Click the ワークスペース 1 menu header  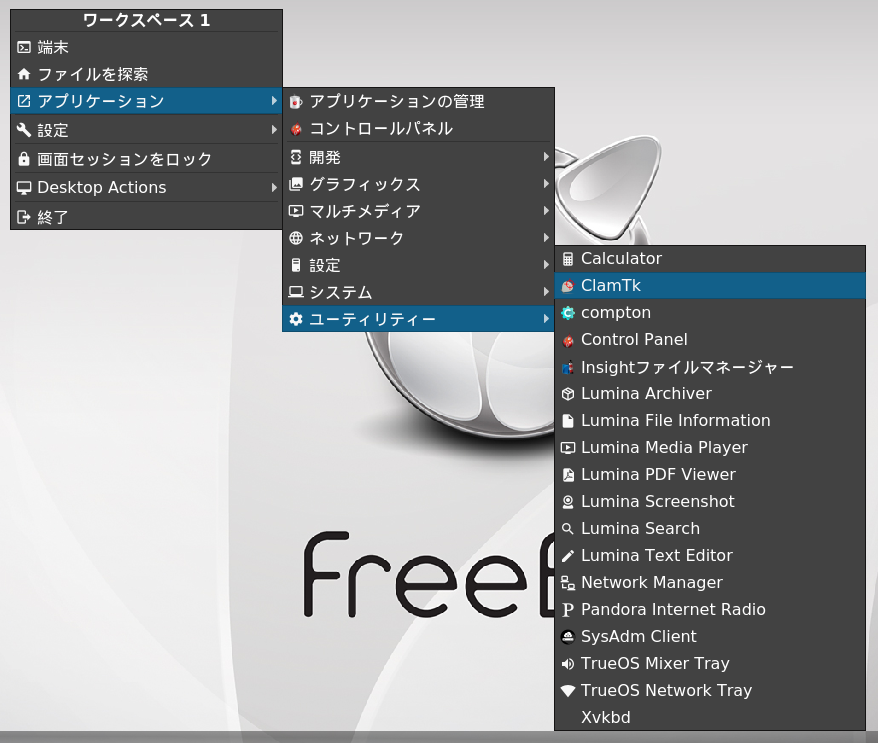(x=146, y=21)
